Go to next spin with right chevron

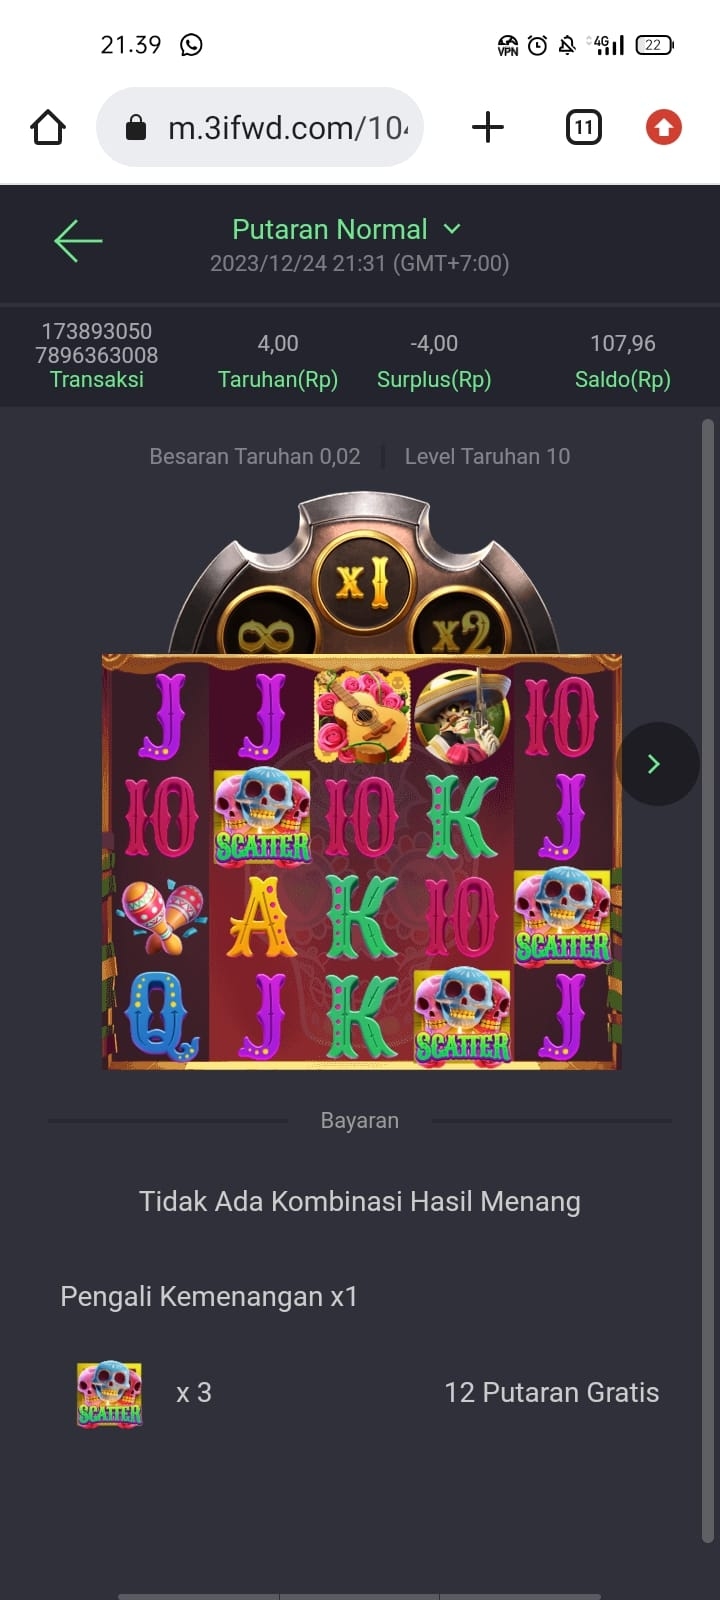[657, 764]
